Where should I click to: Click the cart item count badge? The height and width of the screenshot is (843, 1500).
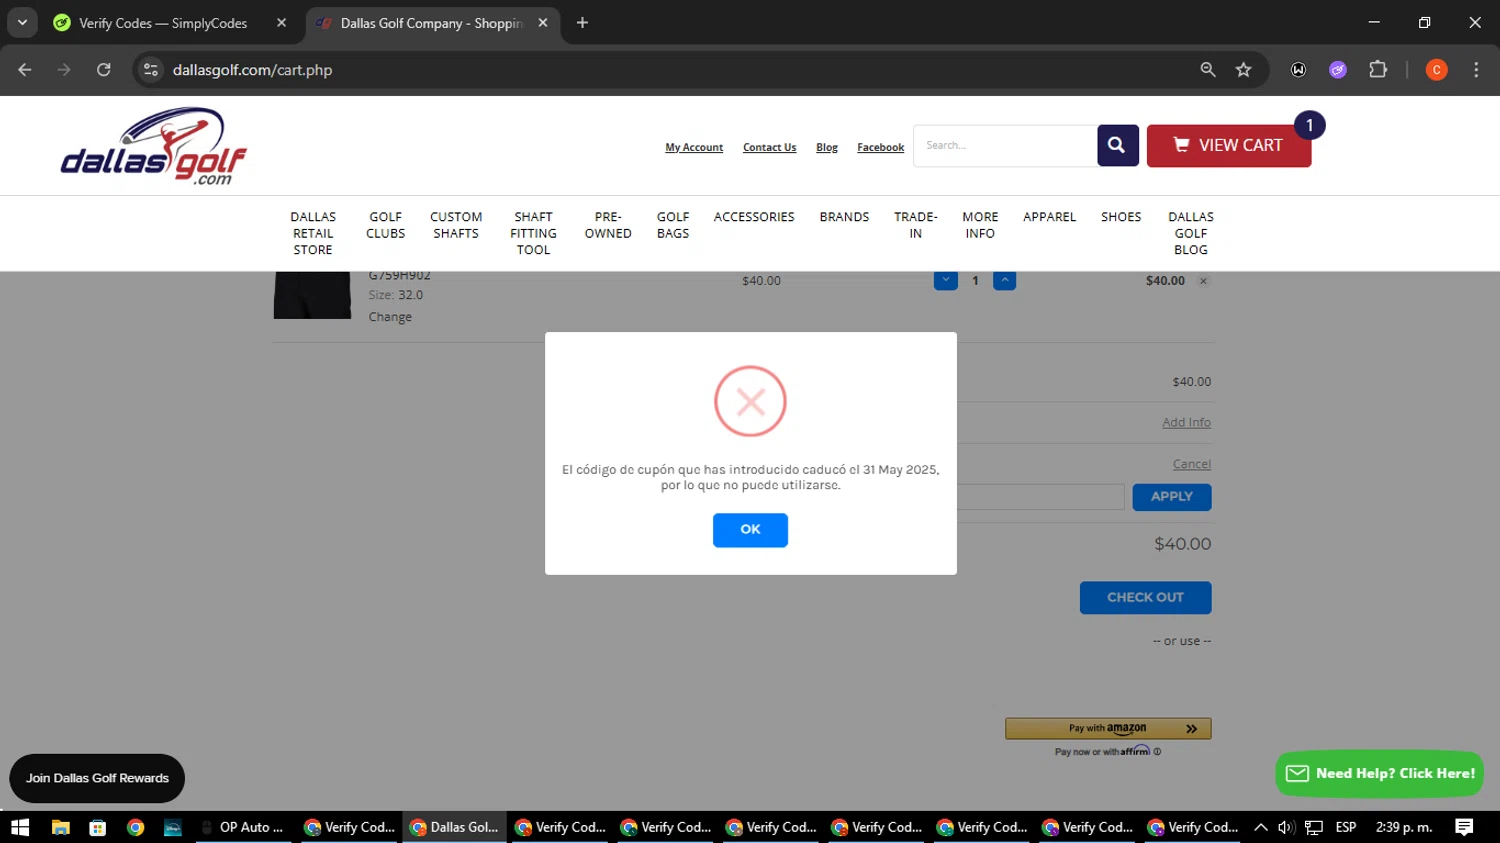point(1309,126)
